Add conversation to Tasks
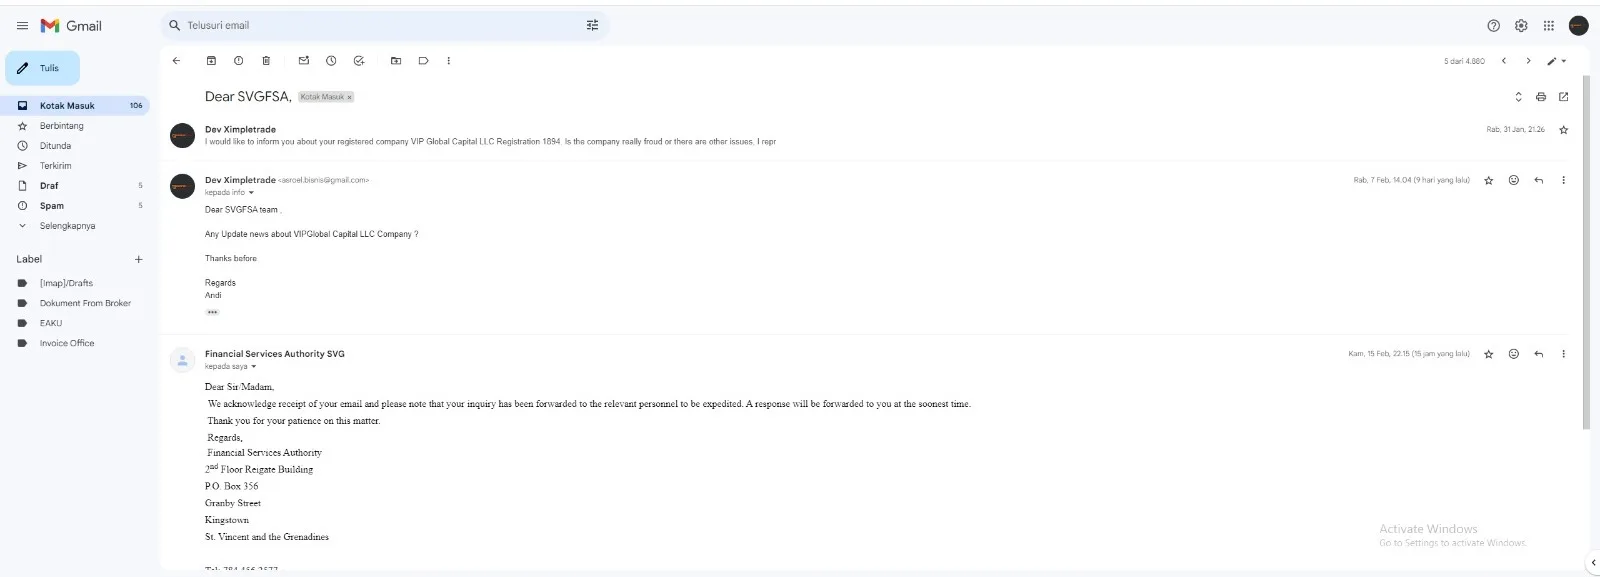Screen dimensions: 1600x577 [x=359, y=61]
